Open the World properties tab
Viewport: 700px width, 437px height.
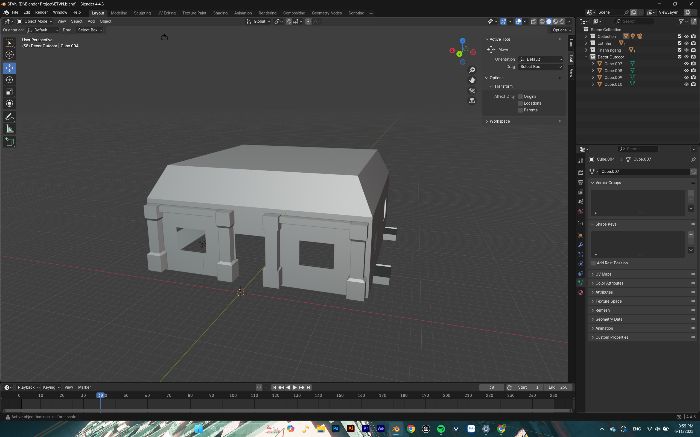coord(580,212)
